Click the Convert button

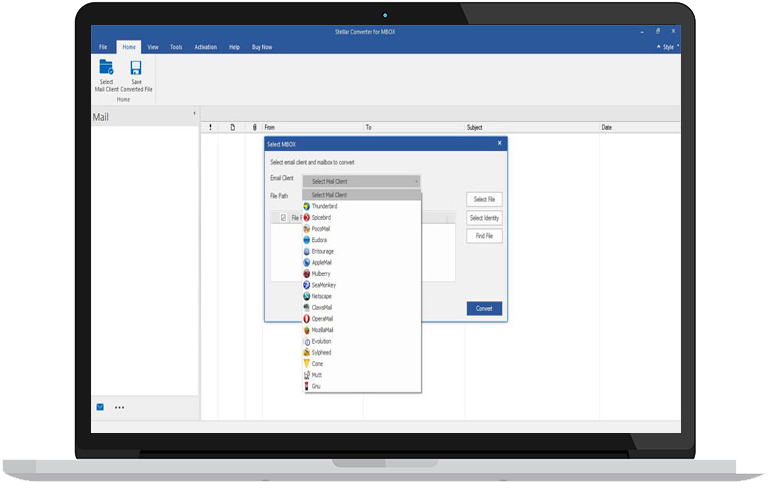pyautogui.click(x=484, y=309)
